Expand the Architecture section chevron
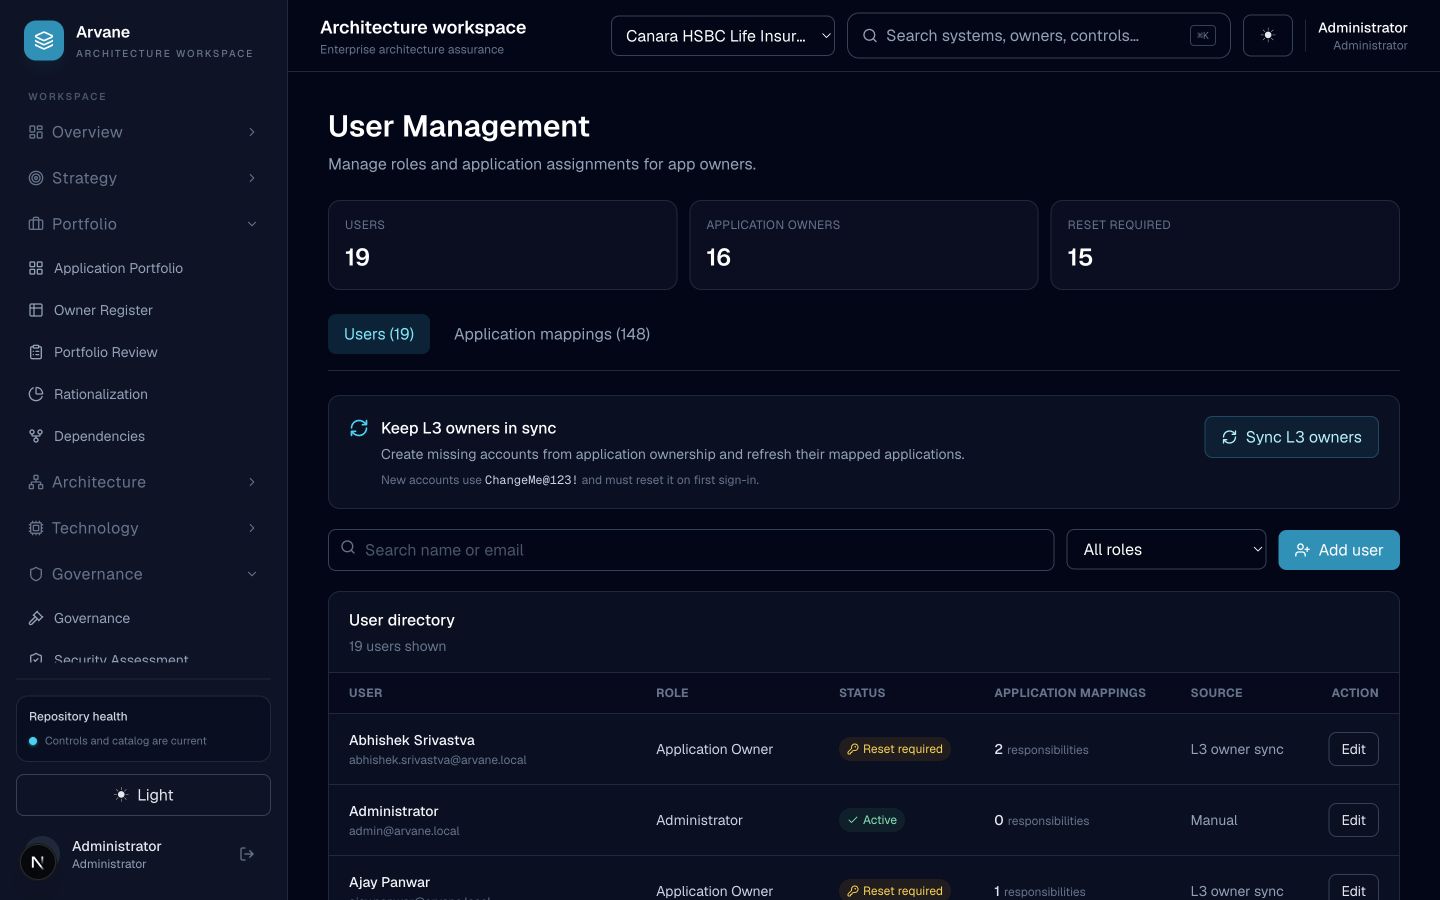The height and width of the screenshot is (900, 1440). point(252,482)
